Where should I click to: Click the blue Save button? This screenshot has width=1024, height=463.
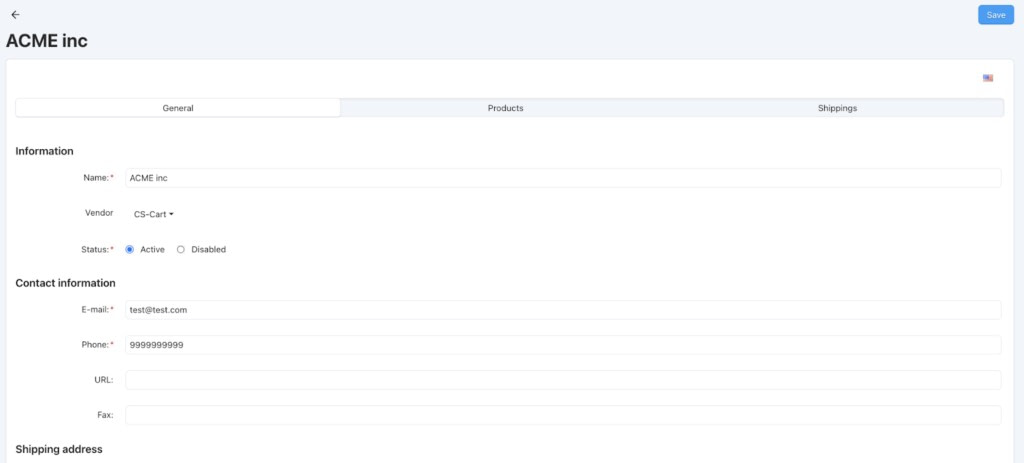[995, 15]
